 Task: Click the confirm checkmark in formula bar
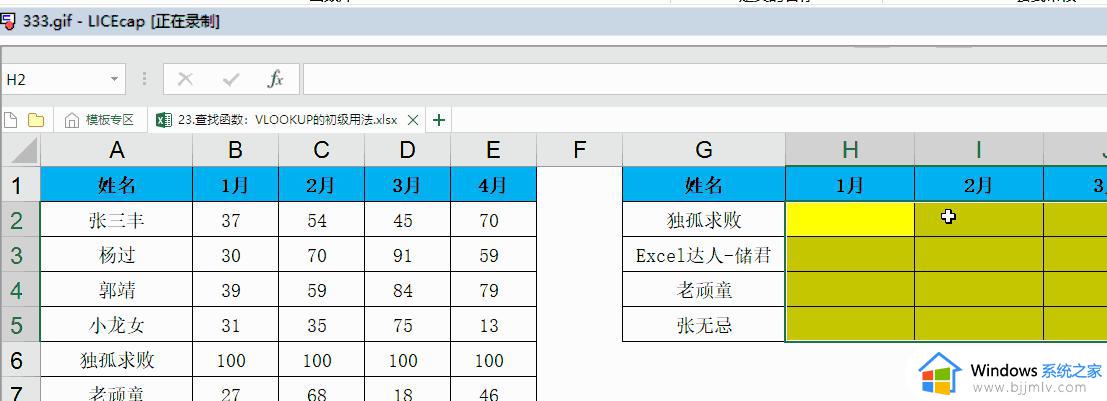point(231,79)
